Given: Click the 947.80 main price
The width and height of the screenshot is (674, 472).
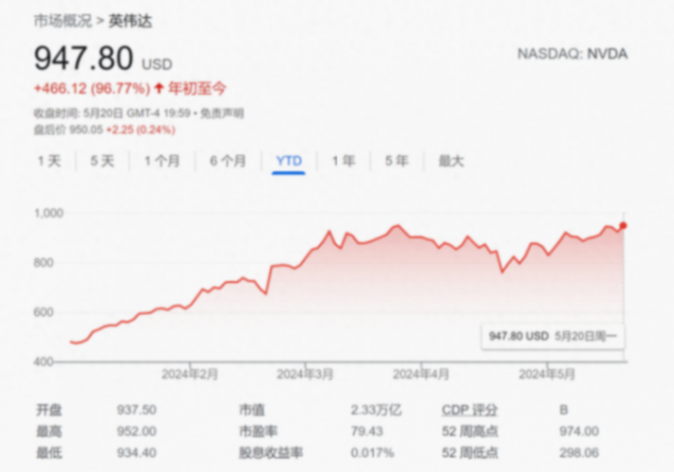Looking at the screenshot, I should (x=84, y=58).
